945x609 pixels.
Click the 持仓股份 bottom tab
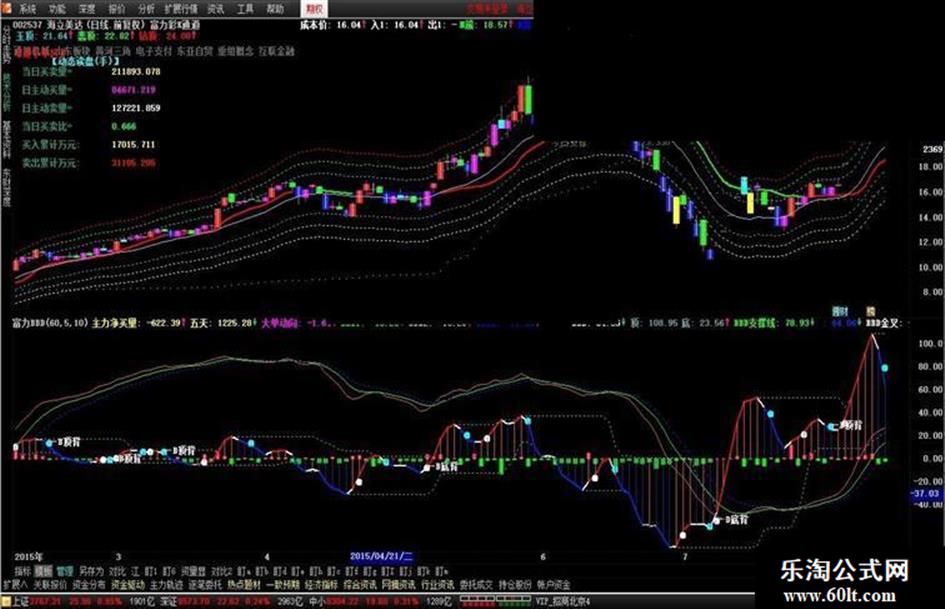pyautogui.click(x=515, y=585)
